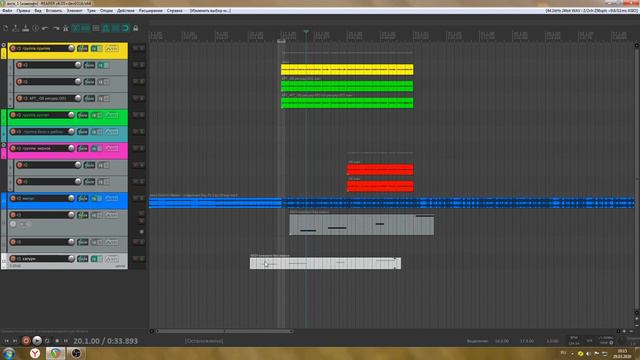
Task: Click the transport Stop button
Action: coord(57,341)
